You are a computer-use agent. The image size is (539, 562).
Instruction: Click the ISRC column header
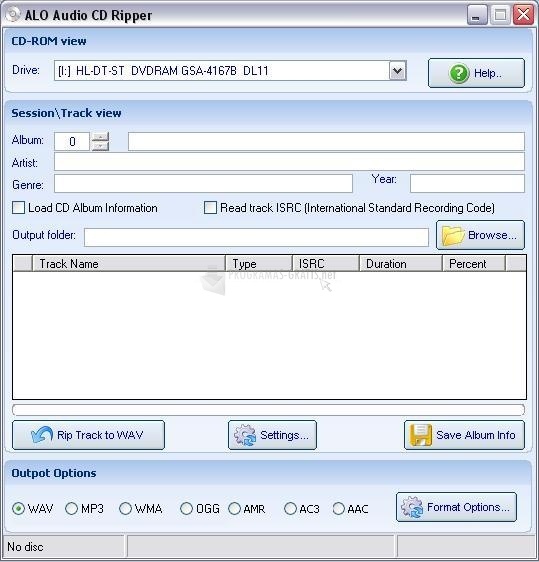click(325, 263)
